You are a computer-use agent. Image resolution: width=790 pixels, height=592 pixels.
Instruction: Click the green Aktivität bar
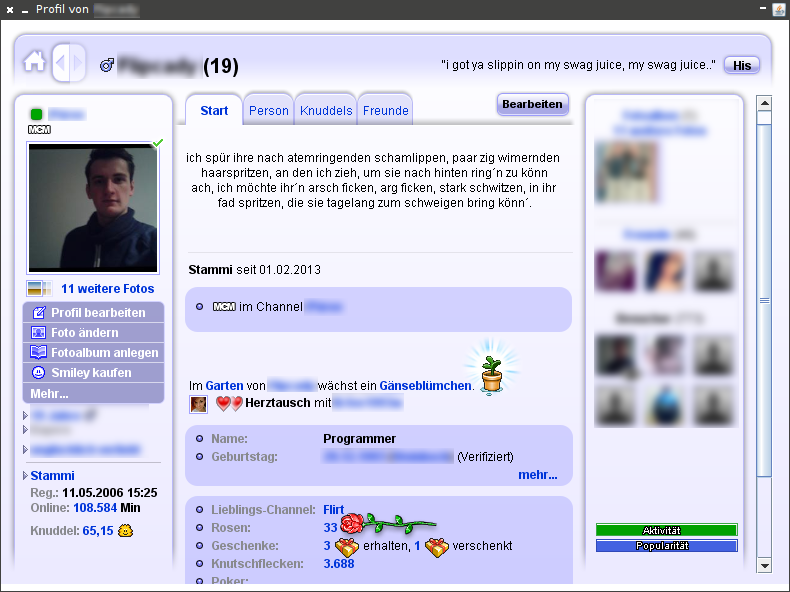[667, 530]
